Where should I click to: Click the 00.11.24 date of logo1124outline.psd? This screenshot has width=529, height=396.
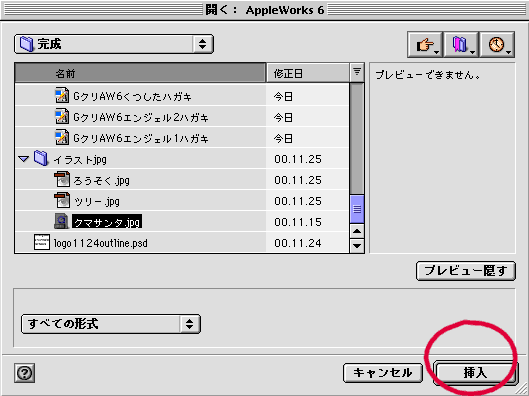pos(298,243)
